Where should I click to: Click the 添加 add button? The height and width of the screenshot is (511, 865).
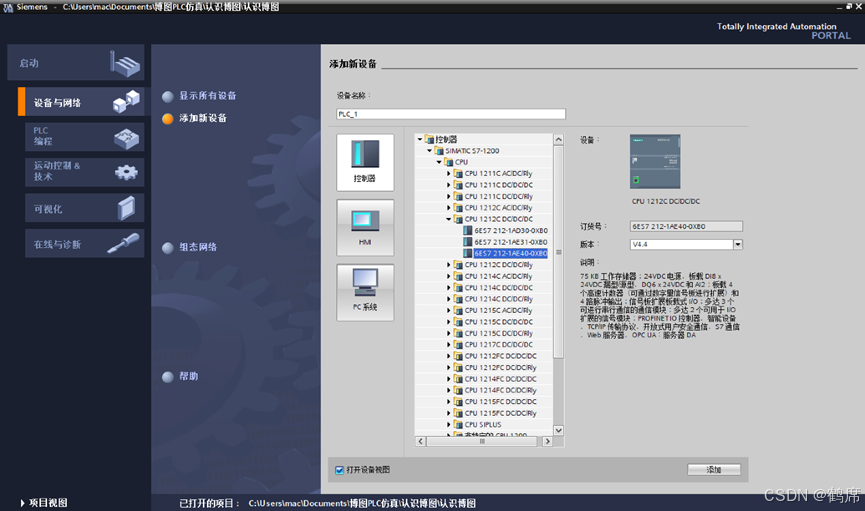click(714, 470)
